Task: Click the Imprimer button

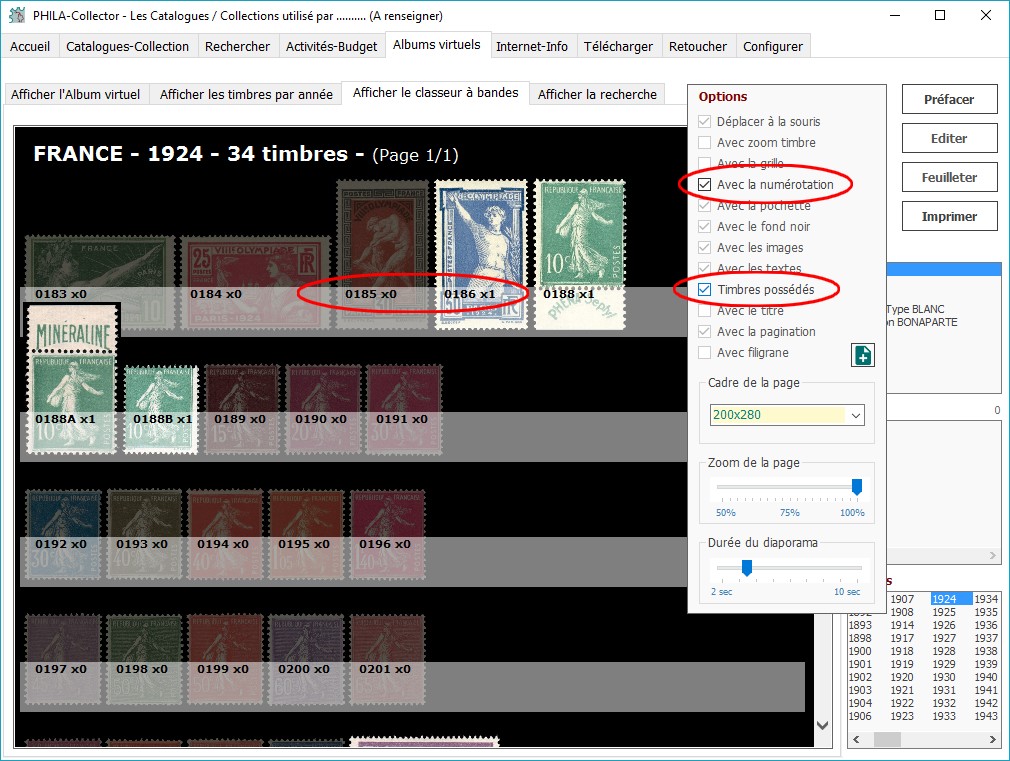Action: tap(949, 216)
